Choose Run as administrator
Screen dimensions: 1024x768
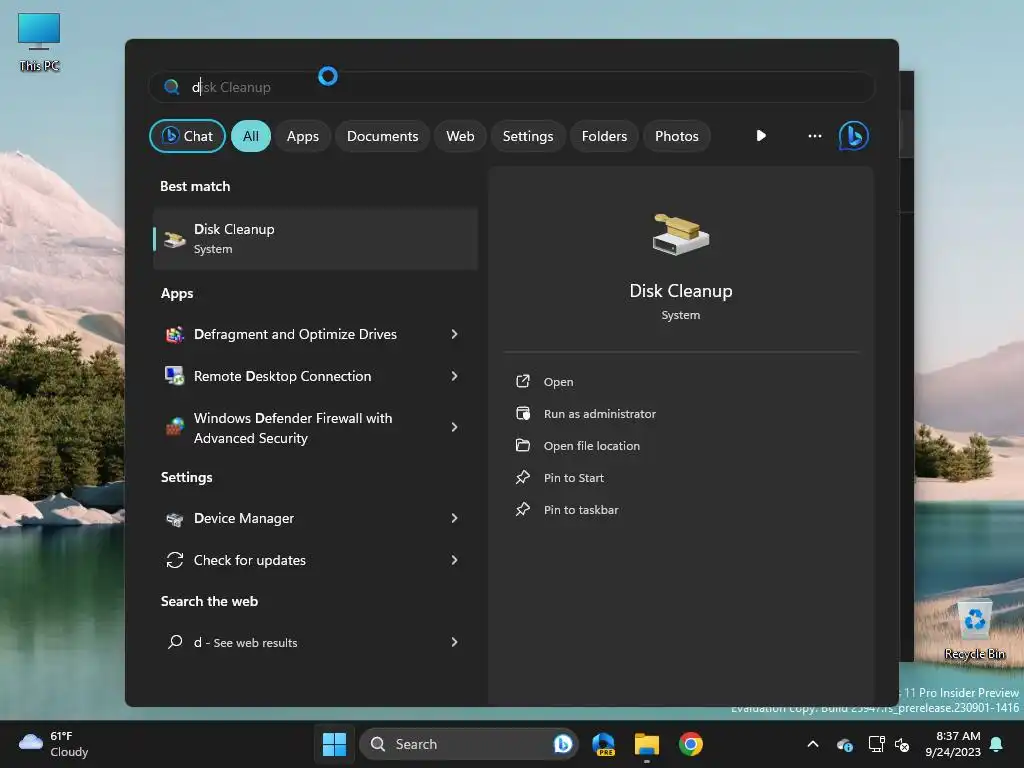[600, 414]
